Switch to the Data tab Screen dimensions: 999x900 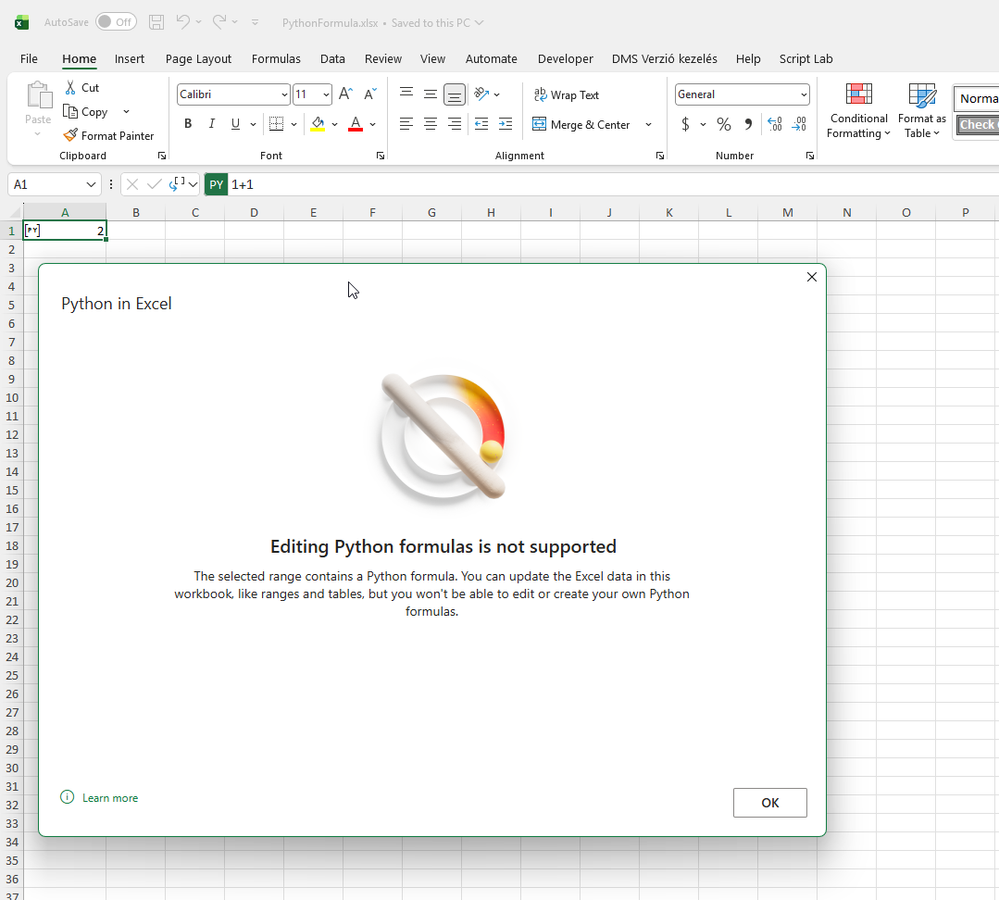click(333, 59)
